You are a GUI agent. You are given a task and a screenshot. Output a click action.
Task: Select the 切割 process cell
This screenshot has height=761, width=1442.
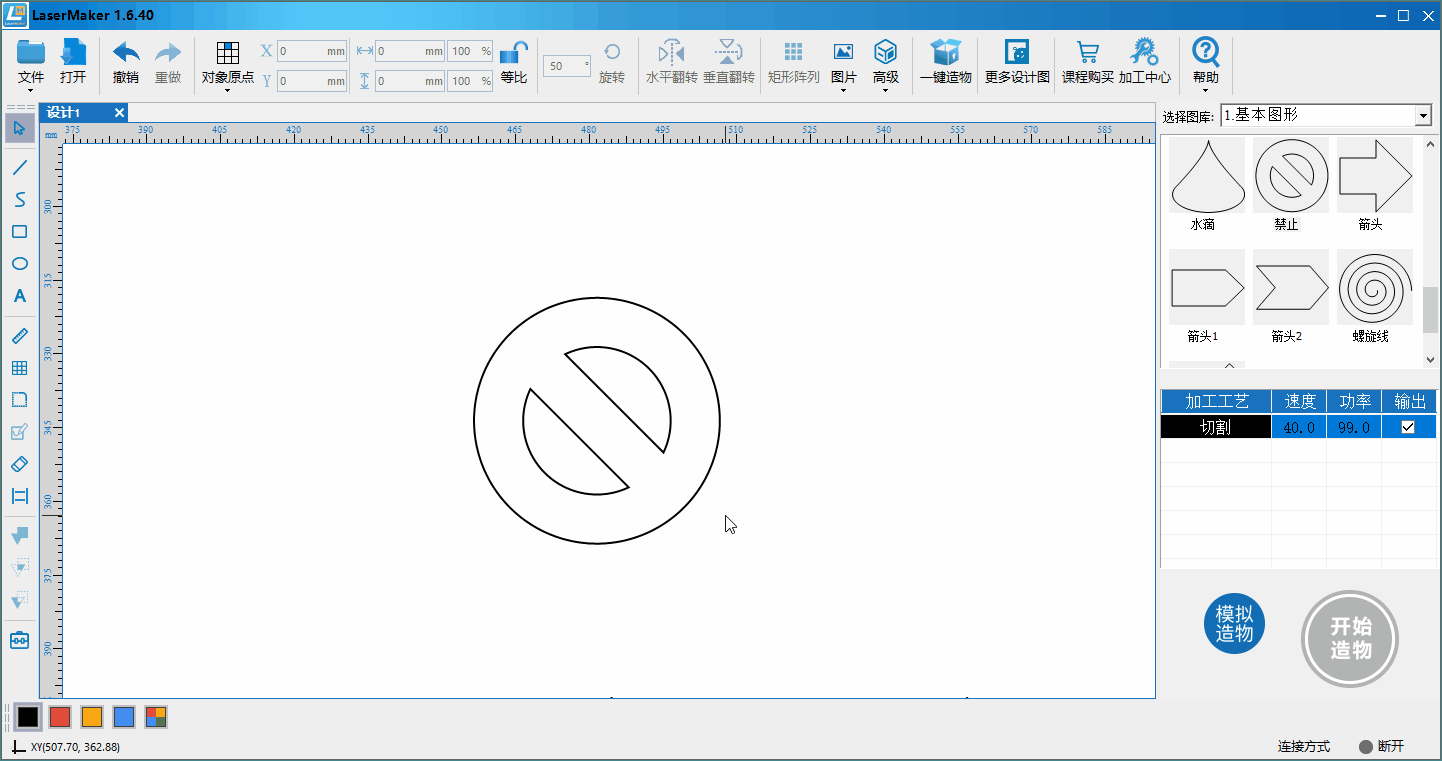(1216, 427)
